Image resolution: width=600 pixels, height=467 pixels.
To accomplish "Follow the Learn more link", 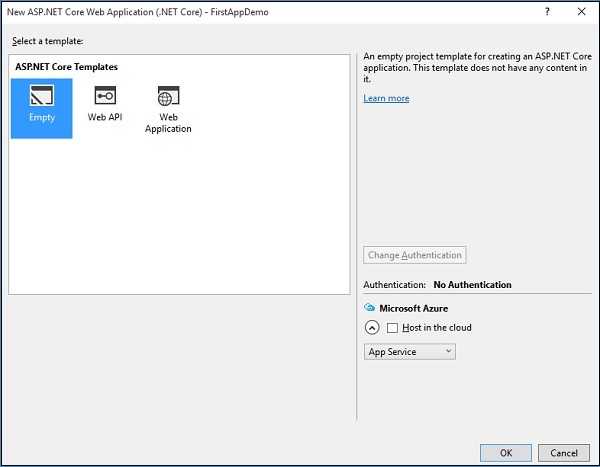I will click(386, 98).
